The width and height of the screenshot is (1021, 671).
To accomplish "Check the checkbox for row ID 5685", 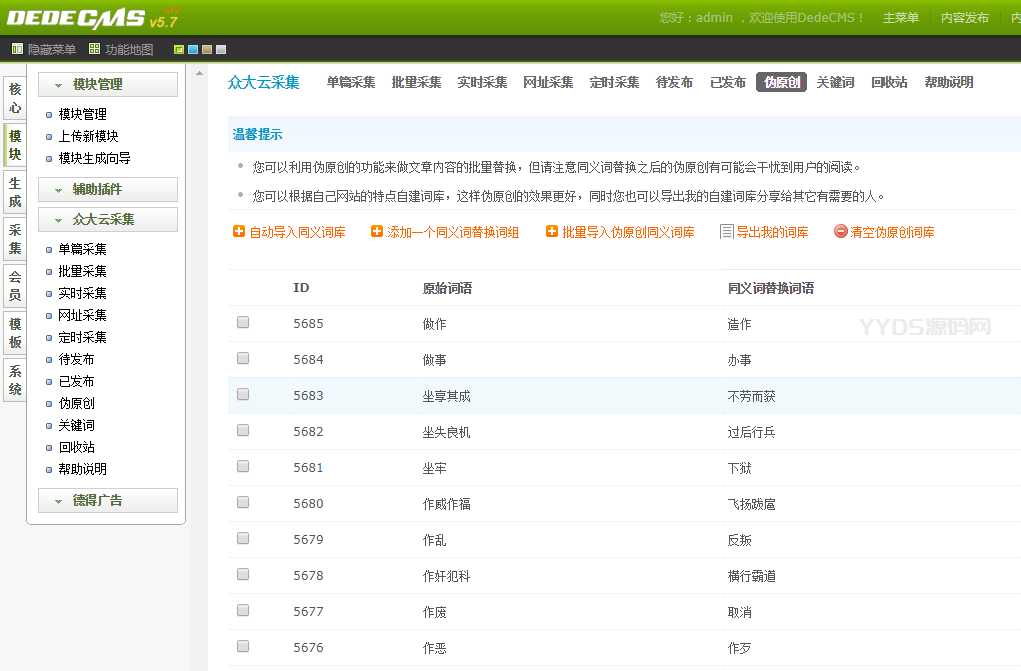I will click(x=243, y=322).
